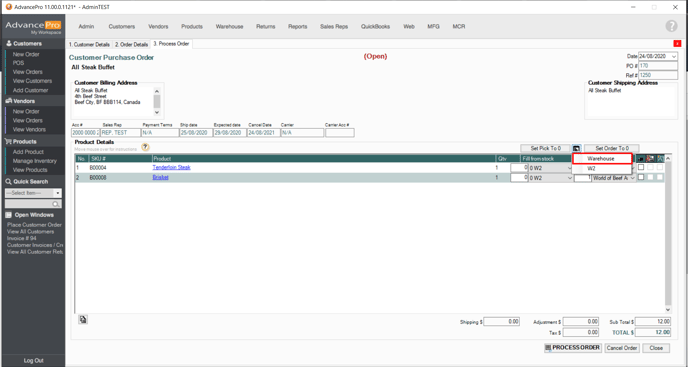This screenshot has height=367, width=688.
Task: Click the PROCESS ORDER button
Action: click(573, 348)
